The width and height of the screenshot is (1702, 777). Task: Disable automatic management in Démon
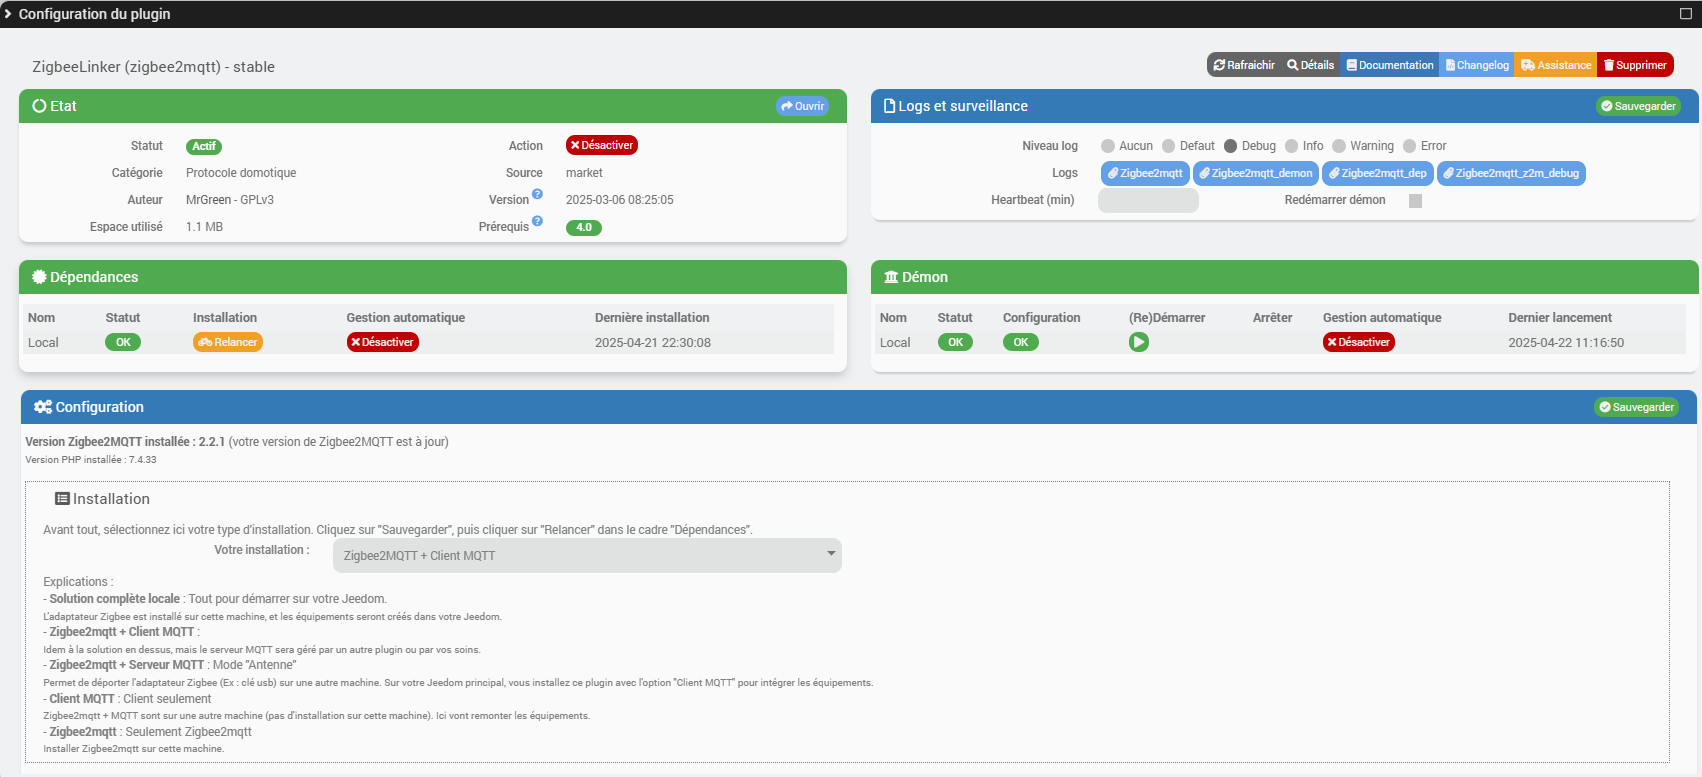(x=1359, y=342)
